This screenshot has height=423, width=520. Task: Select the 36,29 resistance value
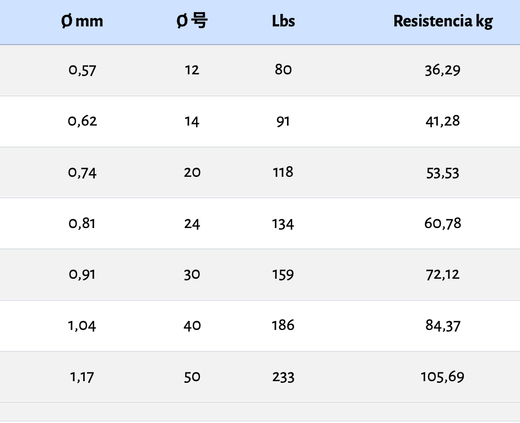443,70
